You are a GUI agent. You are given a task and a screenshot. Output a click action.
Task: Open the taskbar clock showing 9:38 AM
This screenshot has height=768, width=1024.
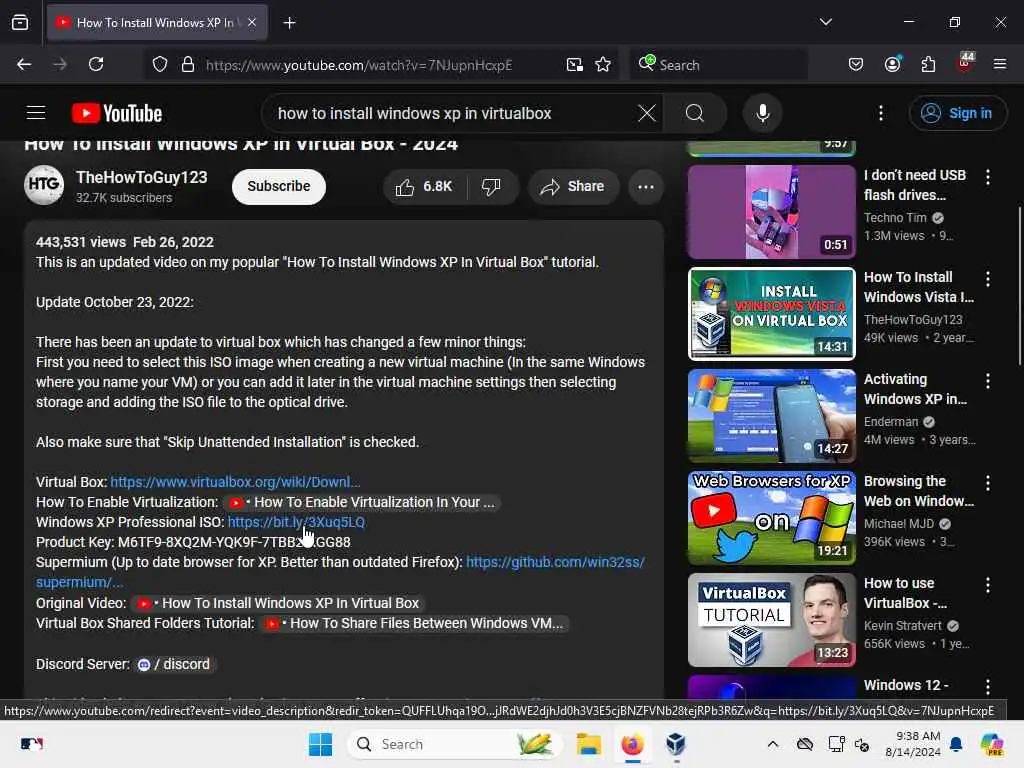point(912,744)
